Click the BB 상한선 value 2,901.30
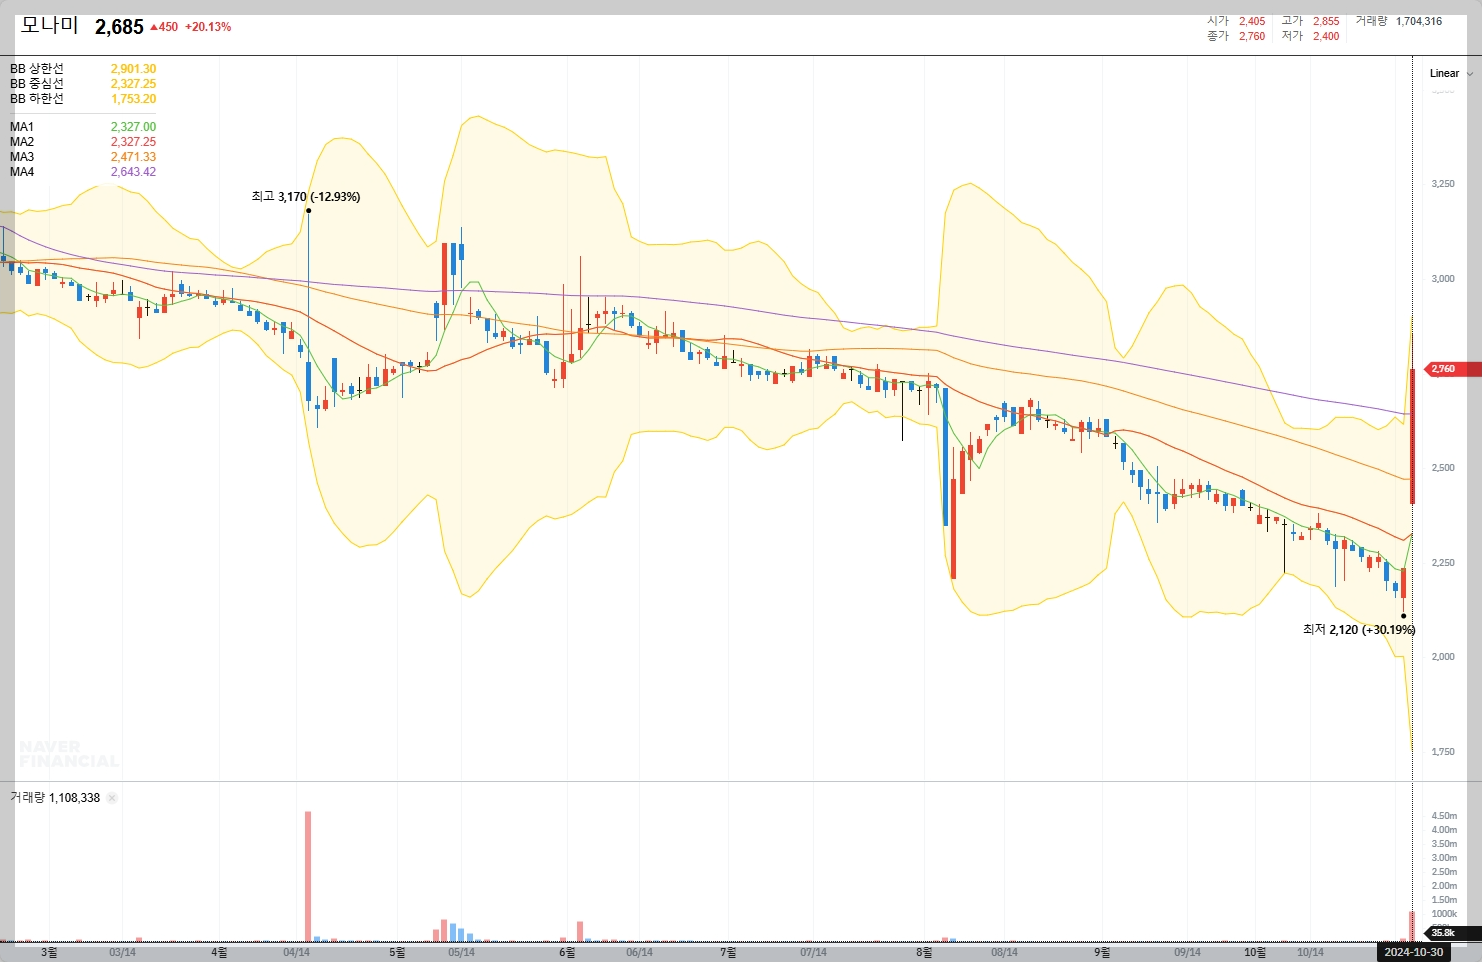 click(x=133, y=69)
